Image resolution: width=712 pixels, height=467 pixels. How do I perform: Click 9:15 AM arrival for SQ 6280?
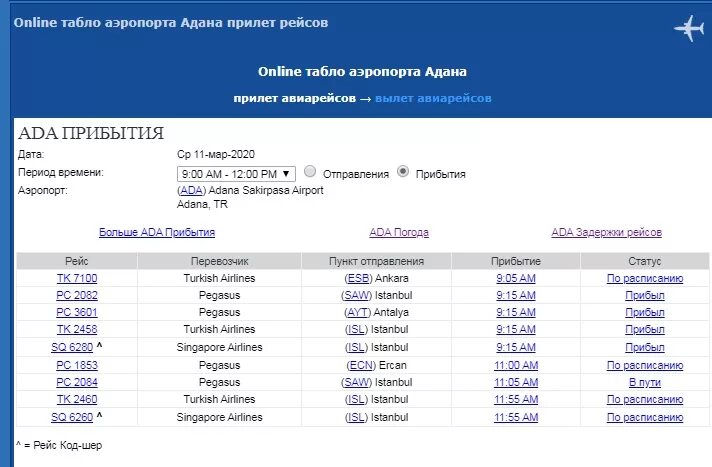516,347
